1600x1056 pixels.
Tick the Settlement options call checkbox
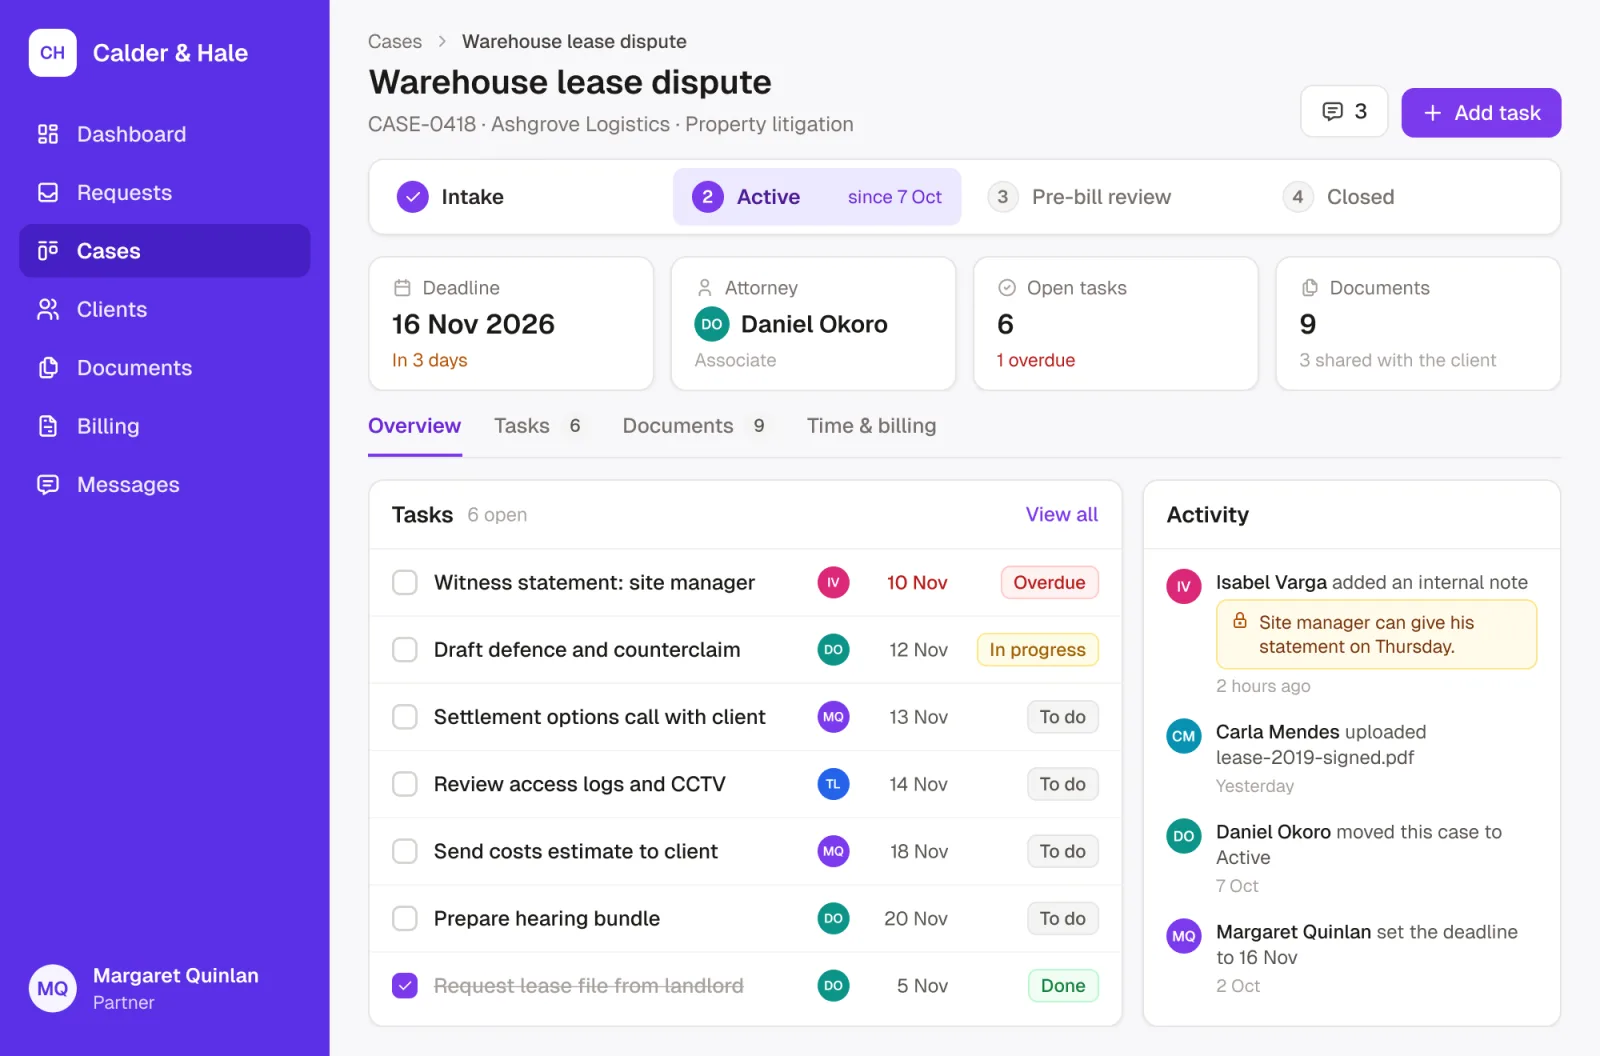tap(404, 717)
